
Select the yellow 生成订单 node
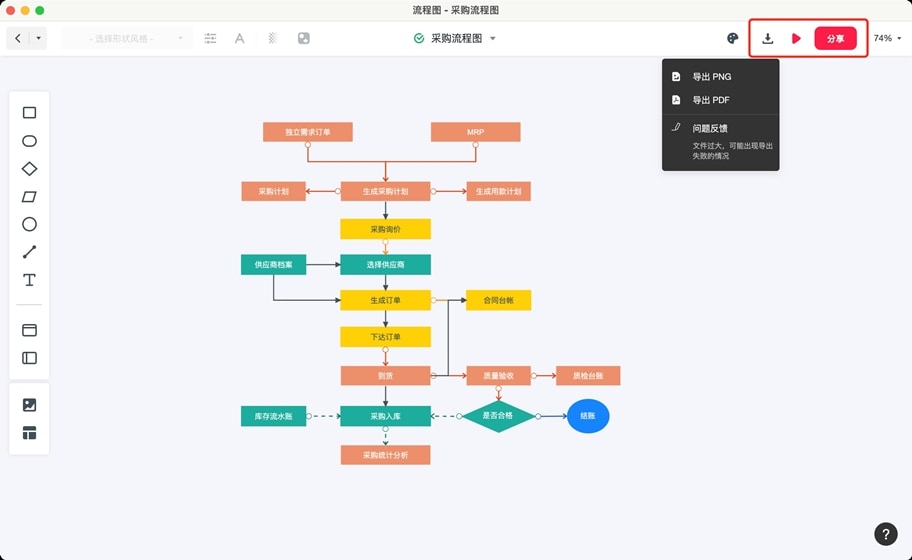coord(385,300)
